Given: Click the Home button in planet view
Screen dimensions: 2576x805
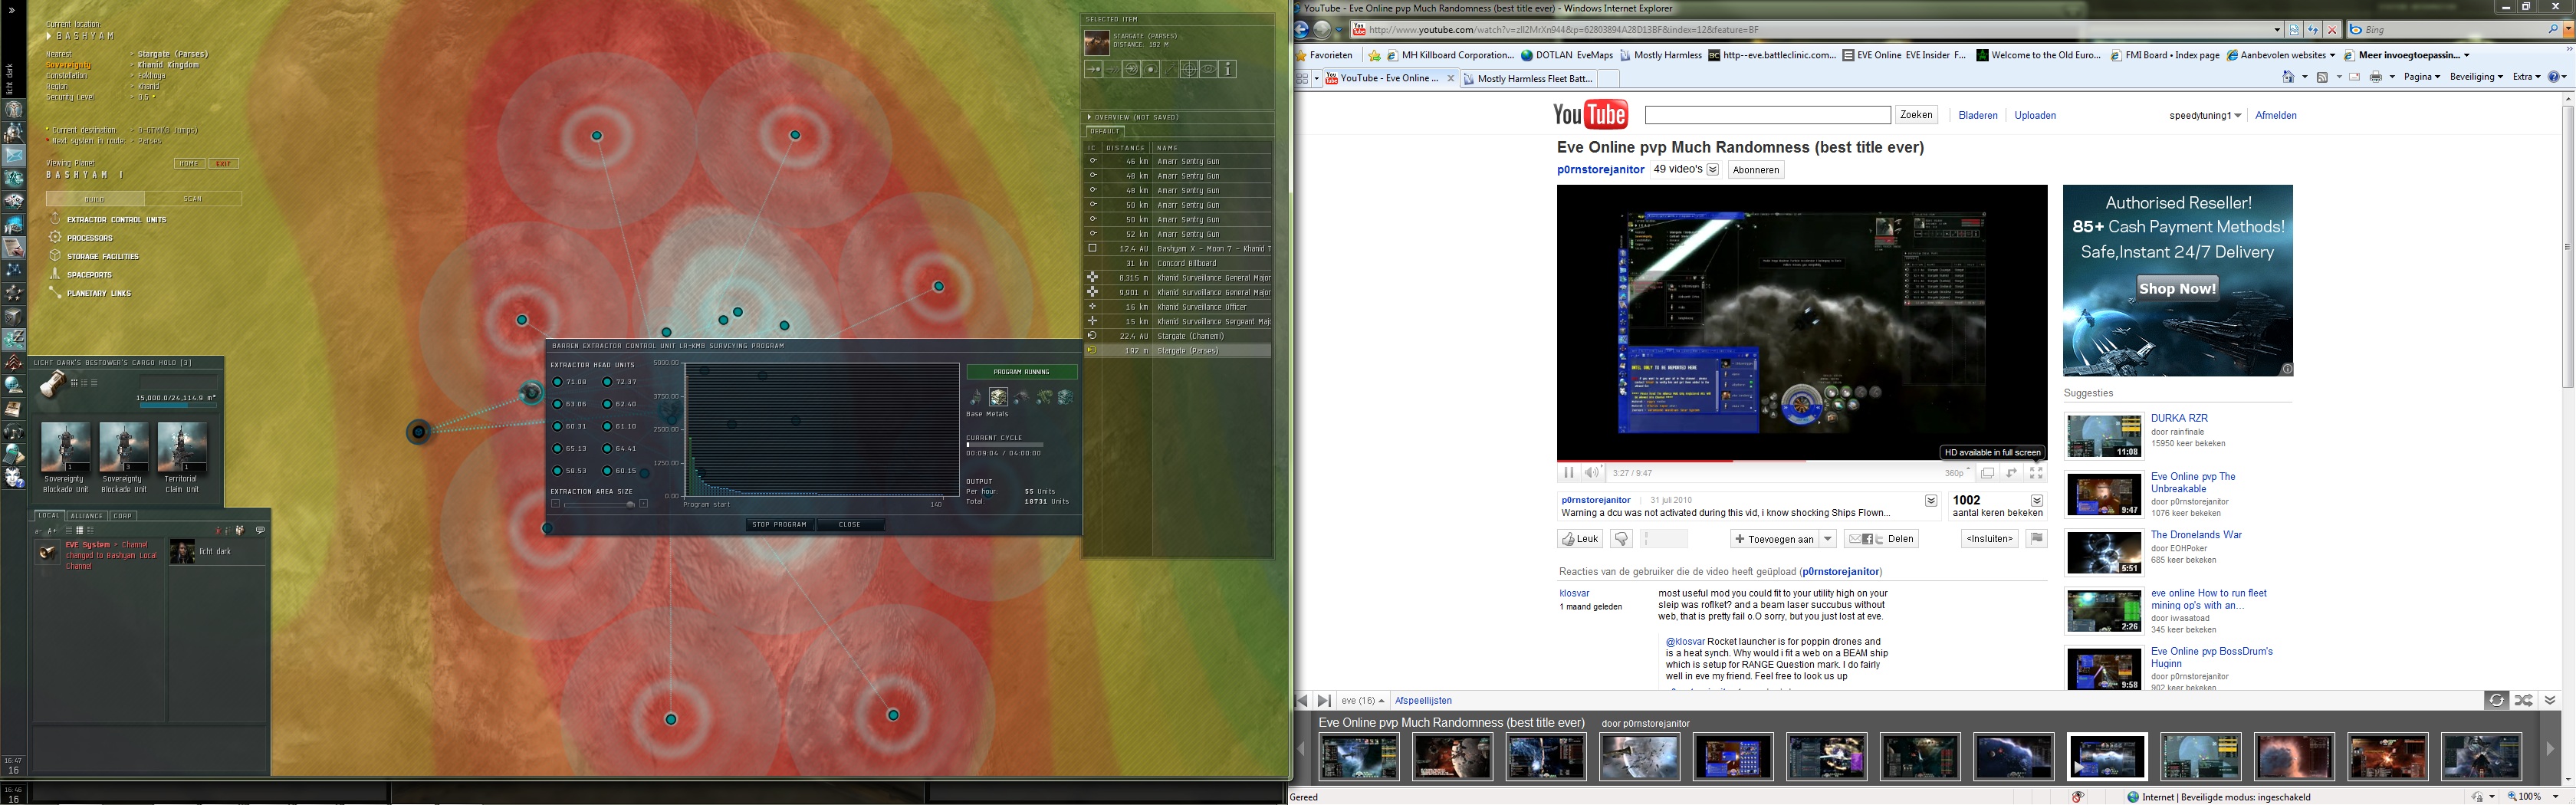Looking at the screenshot, I should click(189, 164).
